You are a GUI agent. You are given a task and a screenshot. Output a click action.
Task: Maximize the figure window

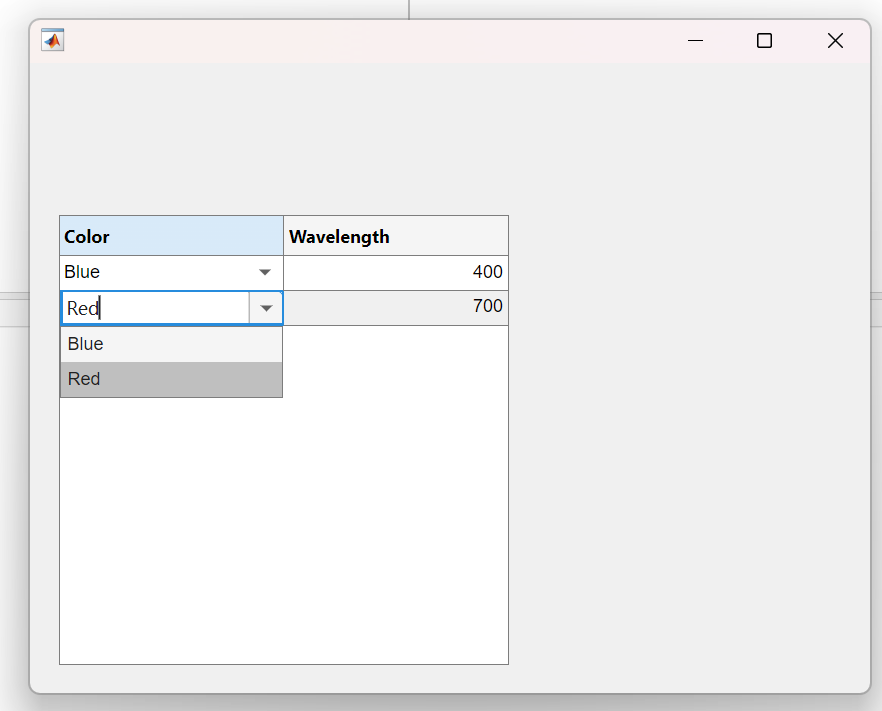(764, 40)
